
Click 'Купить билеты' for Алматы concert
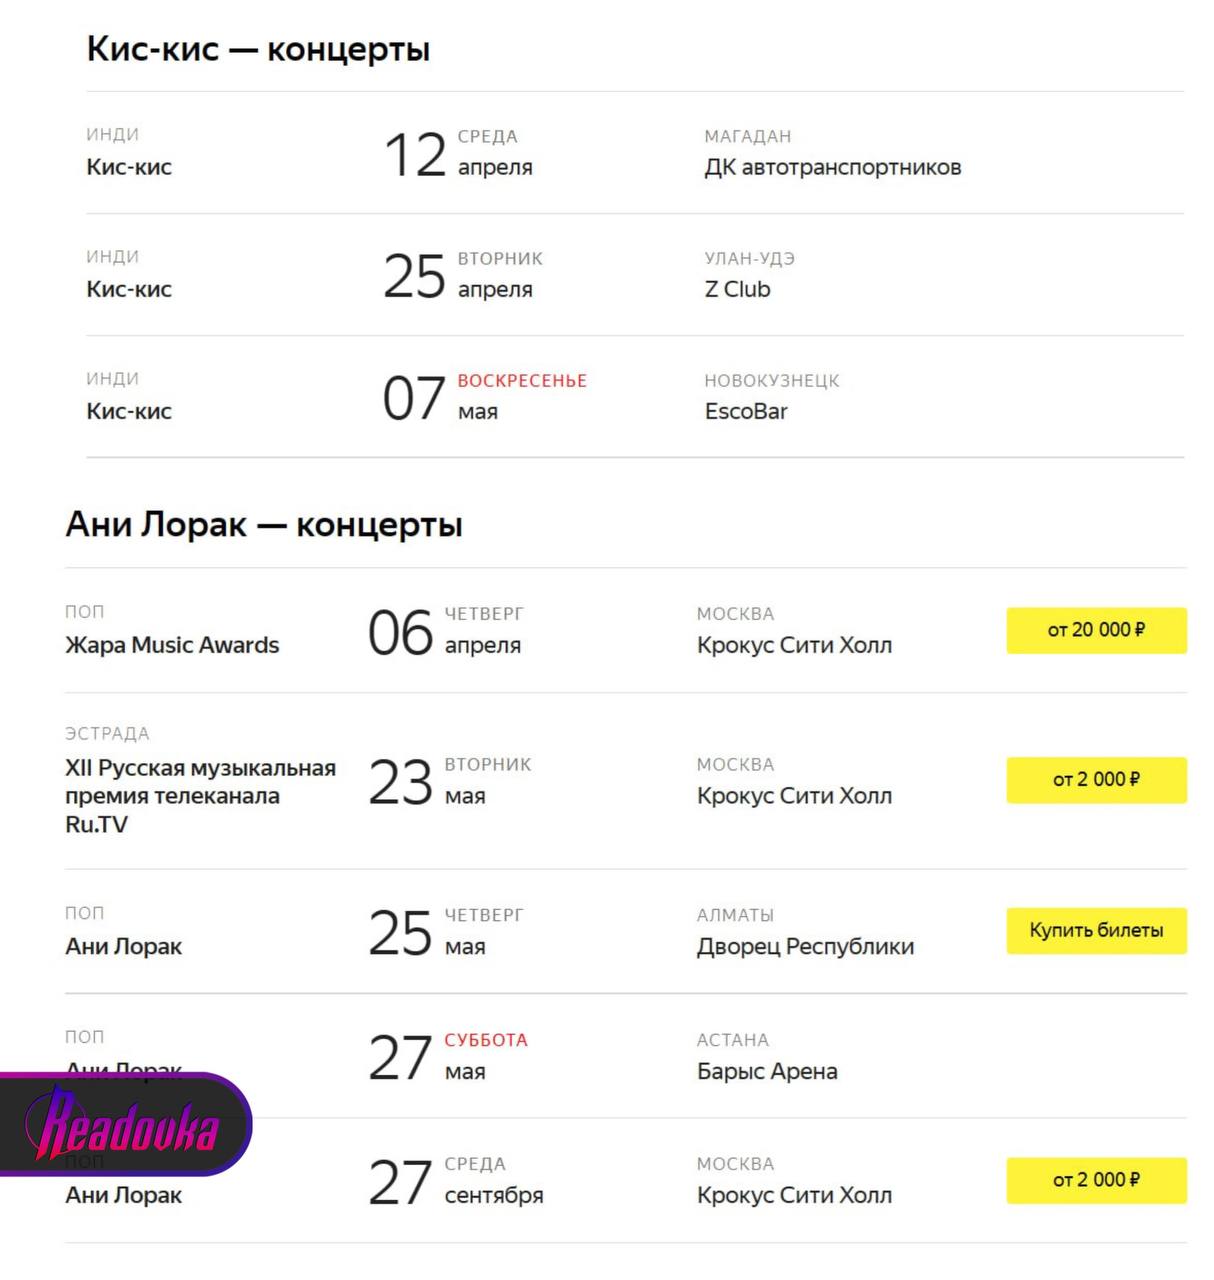(x=1096, y=930)
